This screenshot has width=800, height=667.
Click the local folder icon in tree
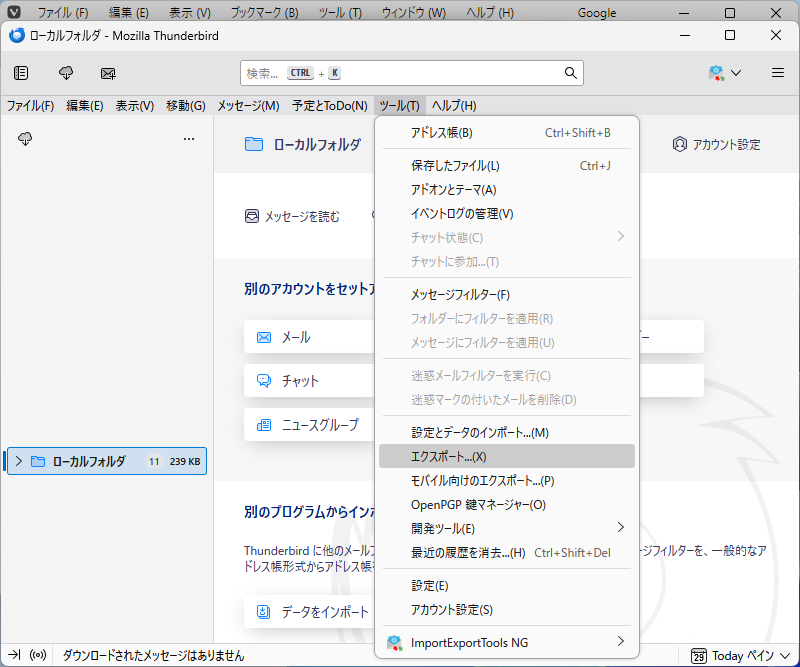point(38,461)
